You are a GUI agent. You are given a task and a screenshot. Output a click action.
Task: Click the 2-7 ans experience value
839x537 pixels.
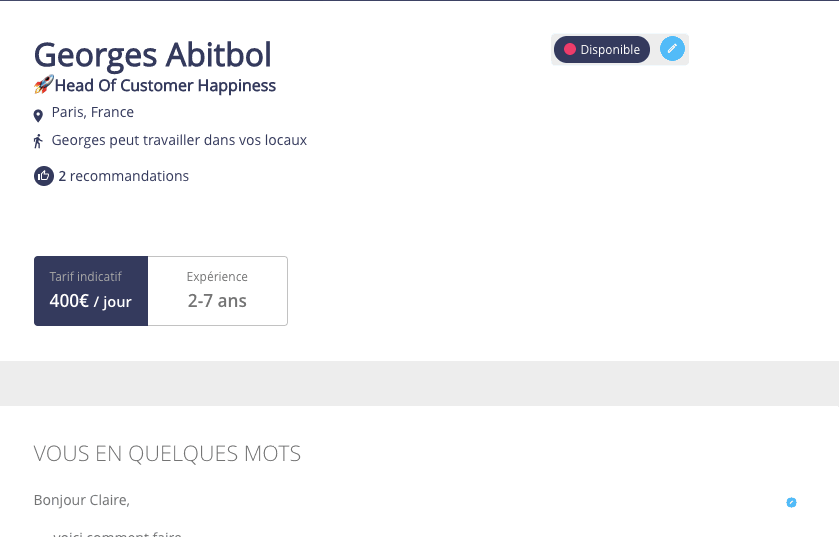217,301
